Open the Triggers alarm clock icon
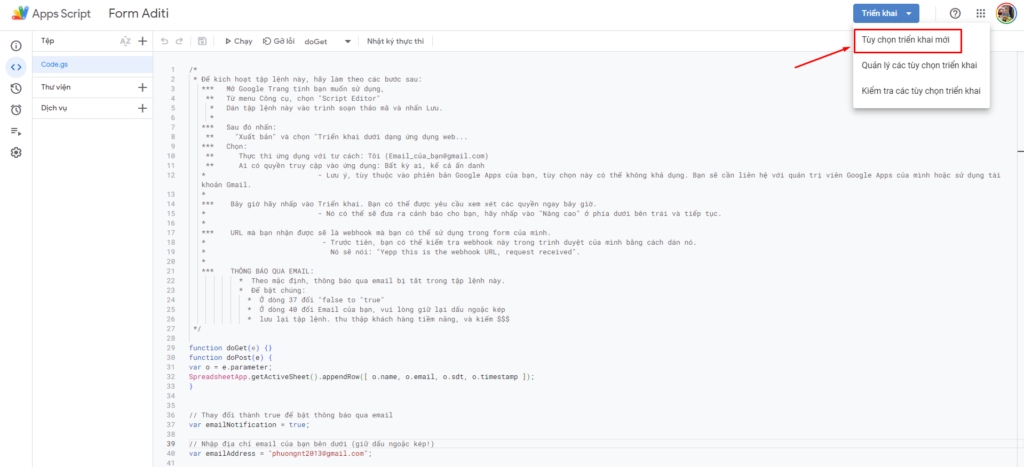 [x=16, y=88]
